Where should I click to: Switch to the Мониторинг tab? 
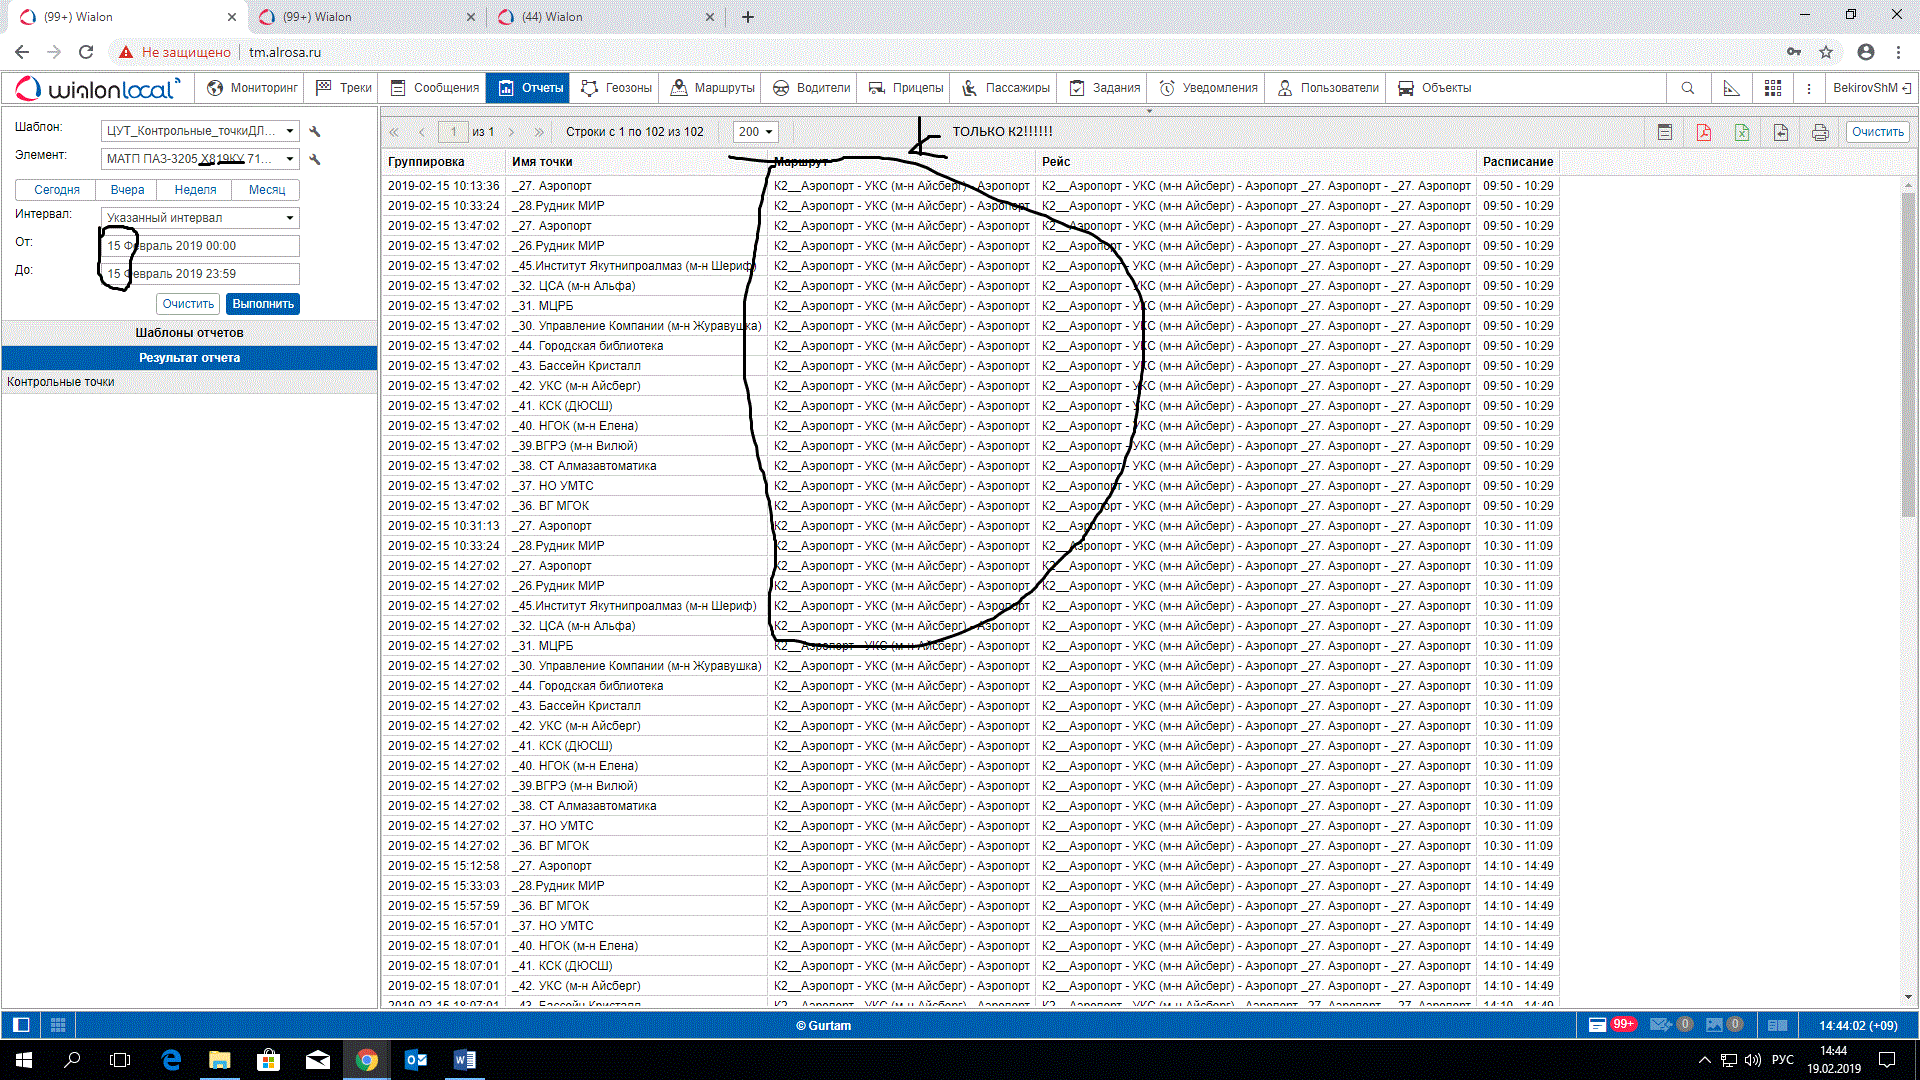[253, 88]
